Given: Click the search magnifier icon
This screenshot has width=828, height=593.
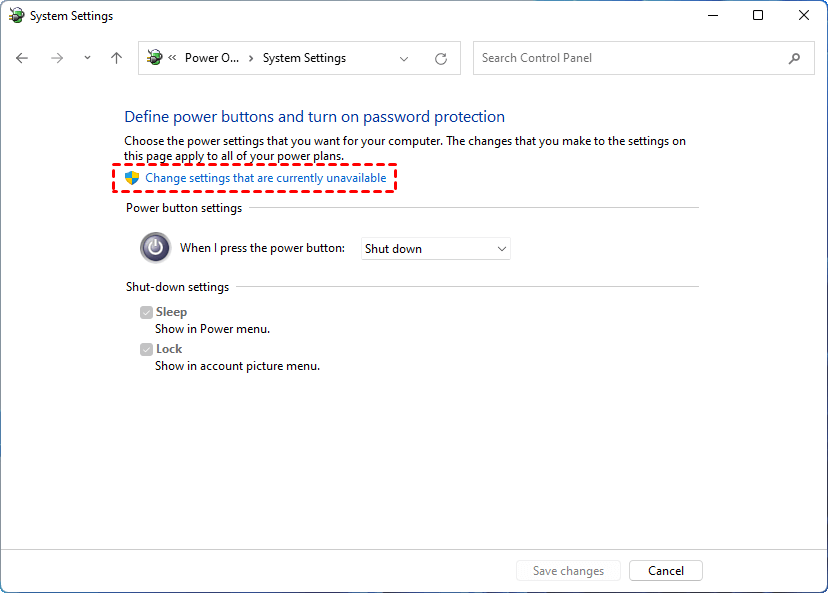Looking at the screenshot, I should tap(794, 58).
